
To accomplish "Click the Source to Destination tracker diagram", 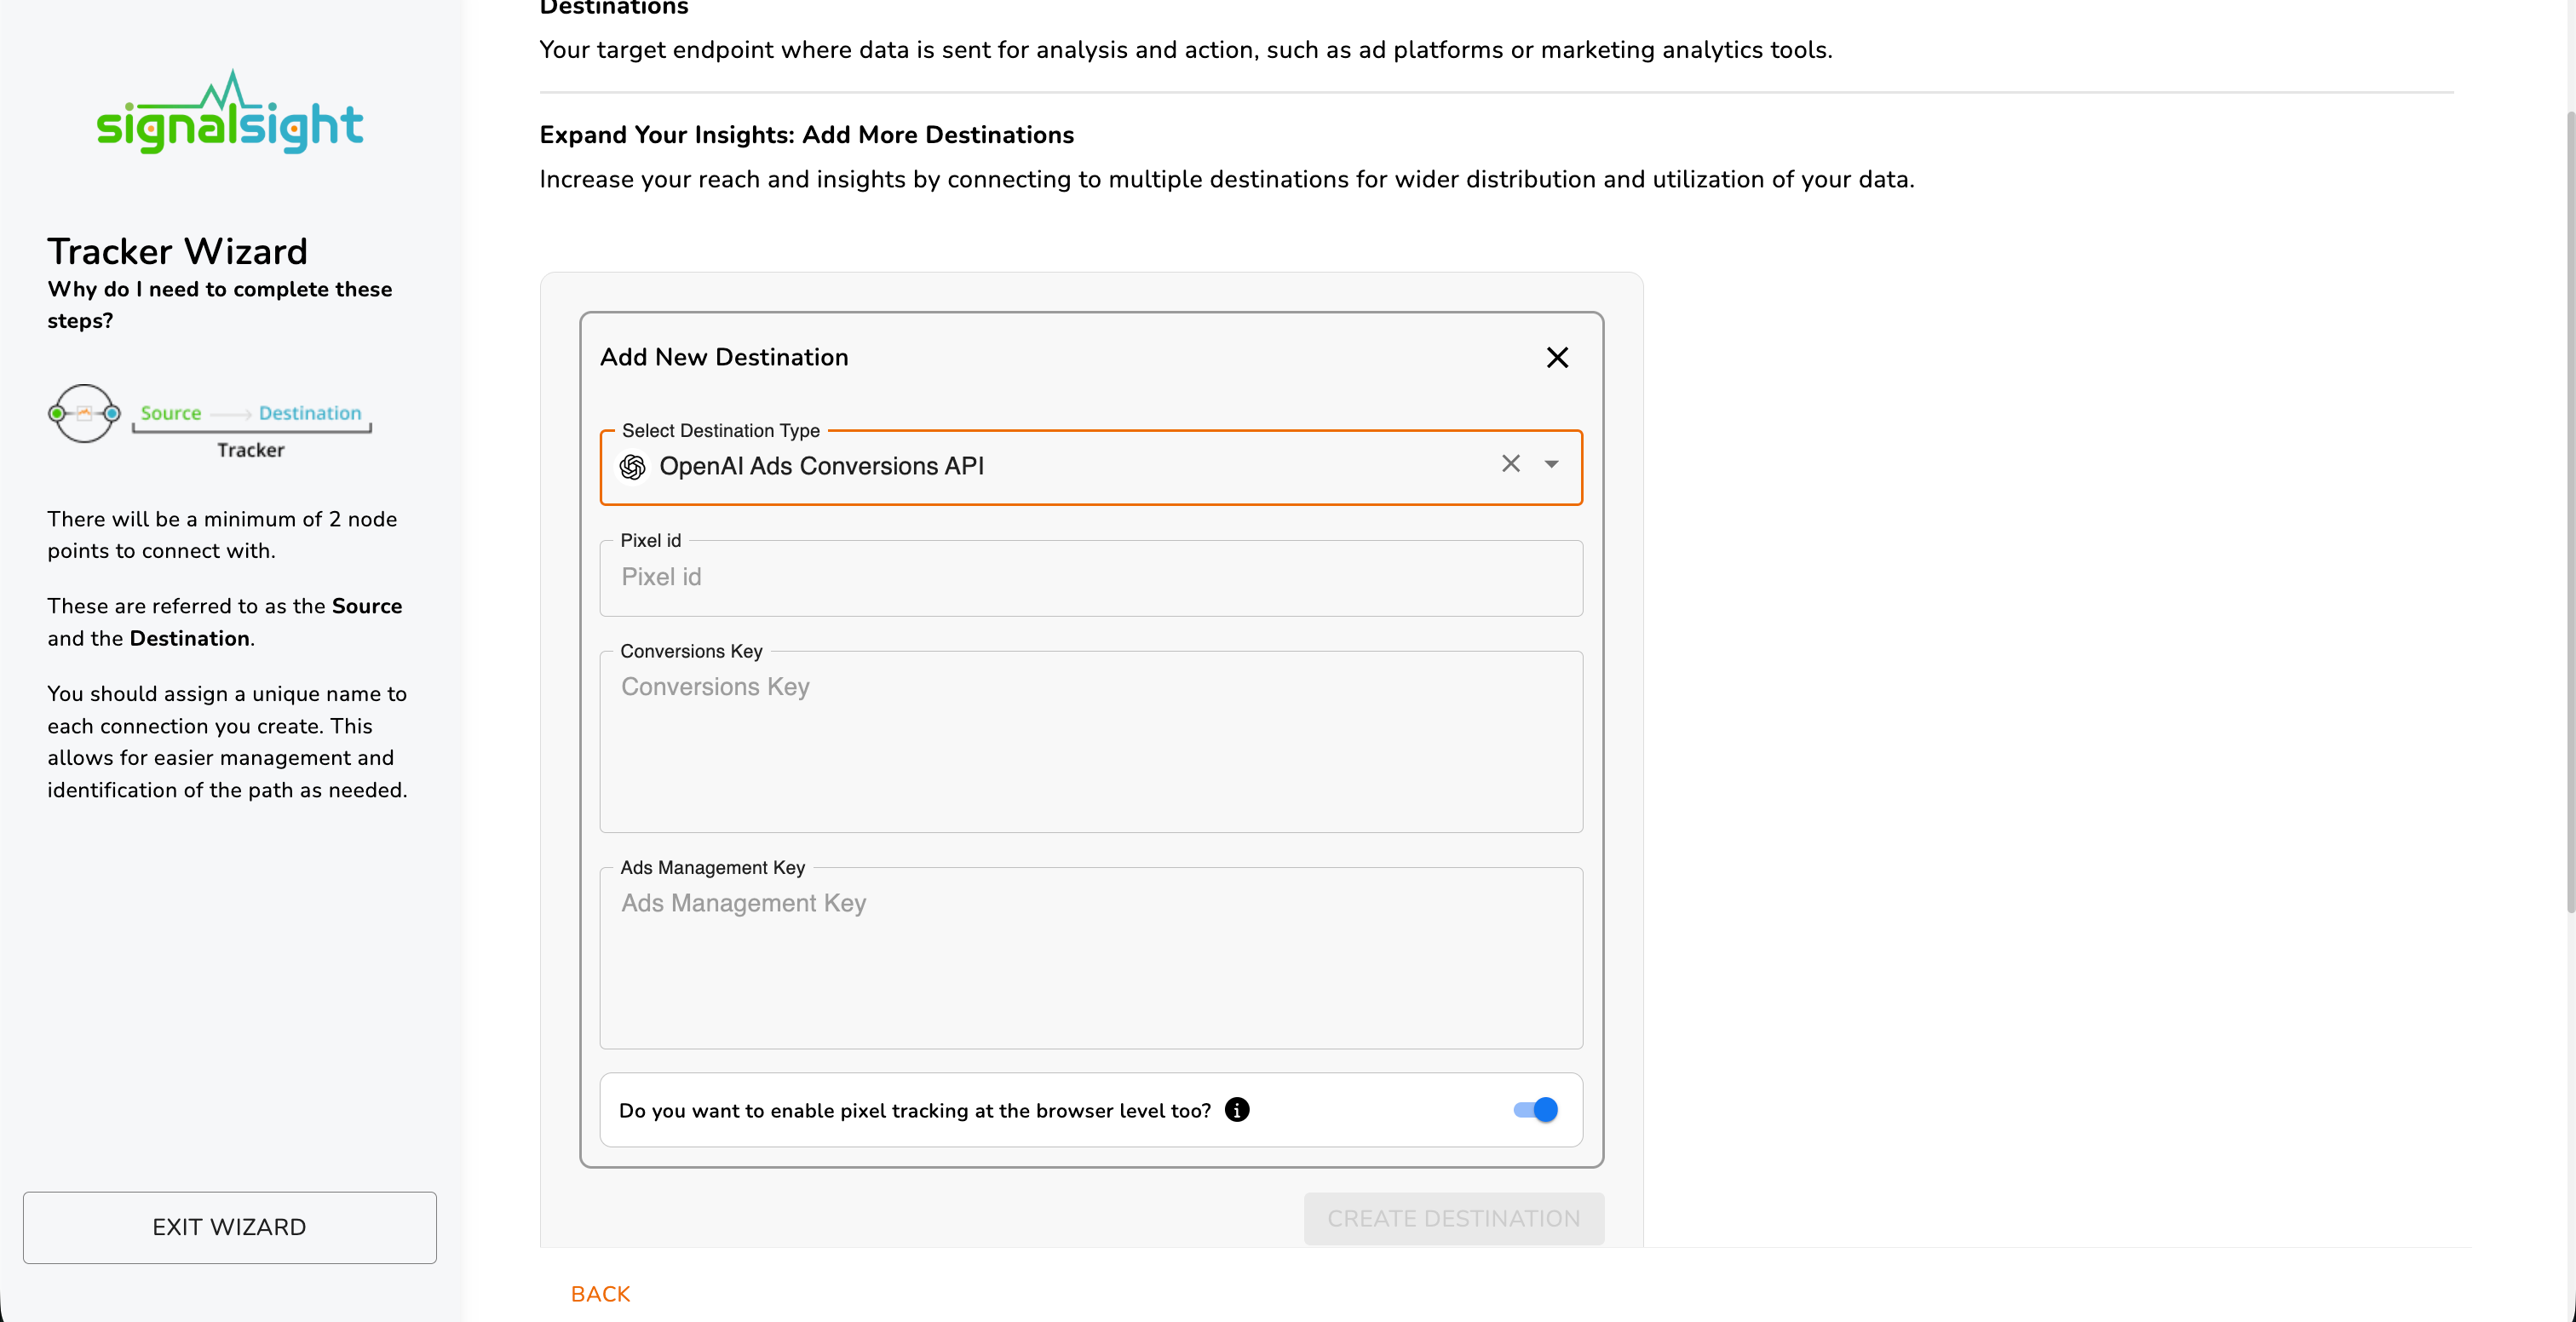I will point(210,421).
